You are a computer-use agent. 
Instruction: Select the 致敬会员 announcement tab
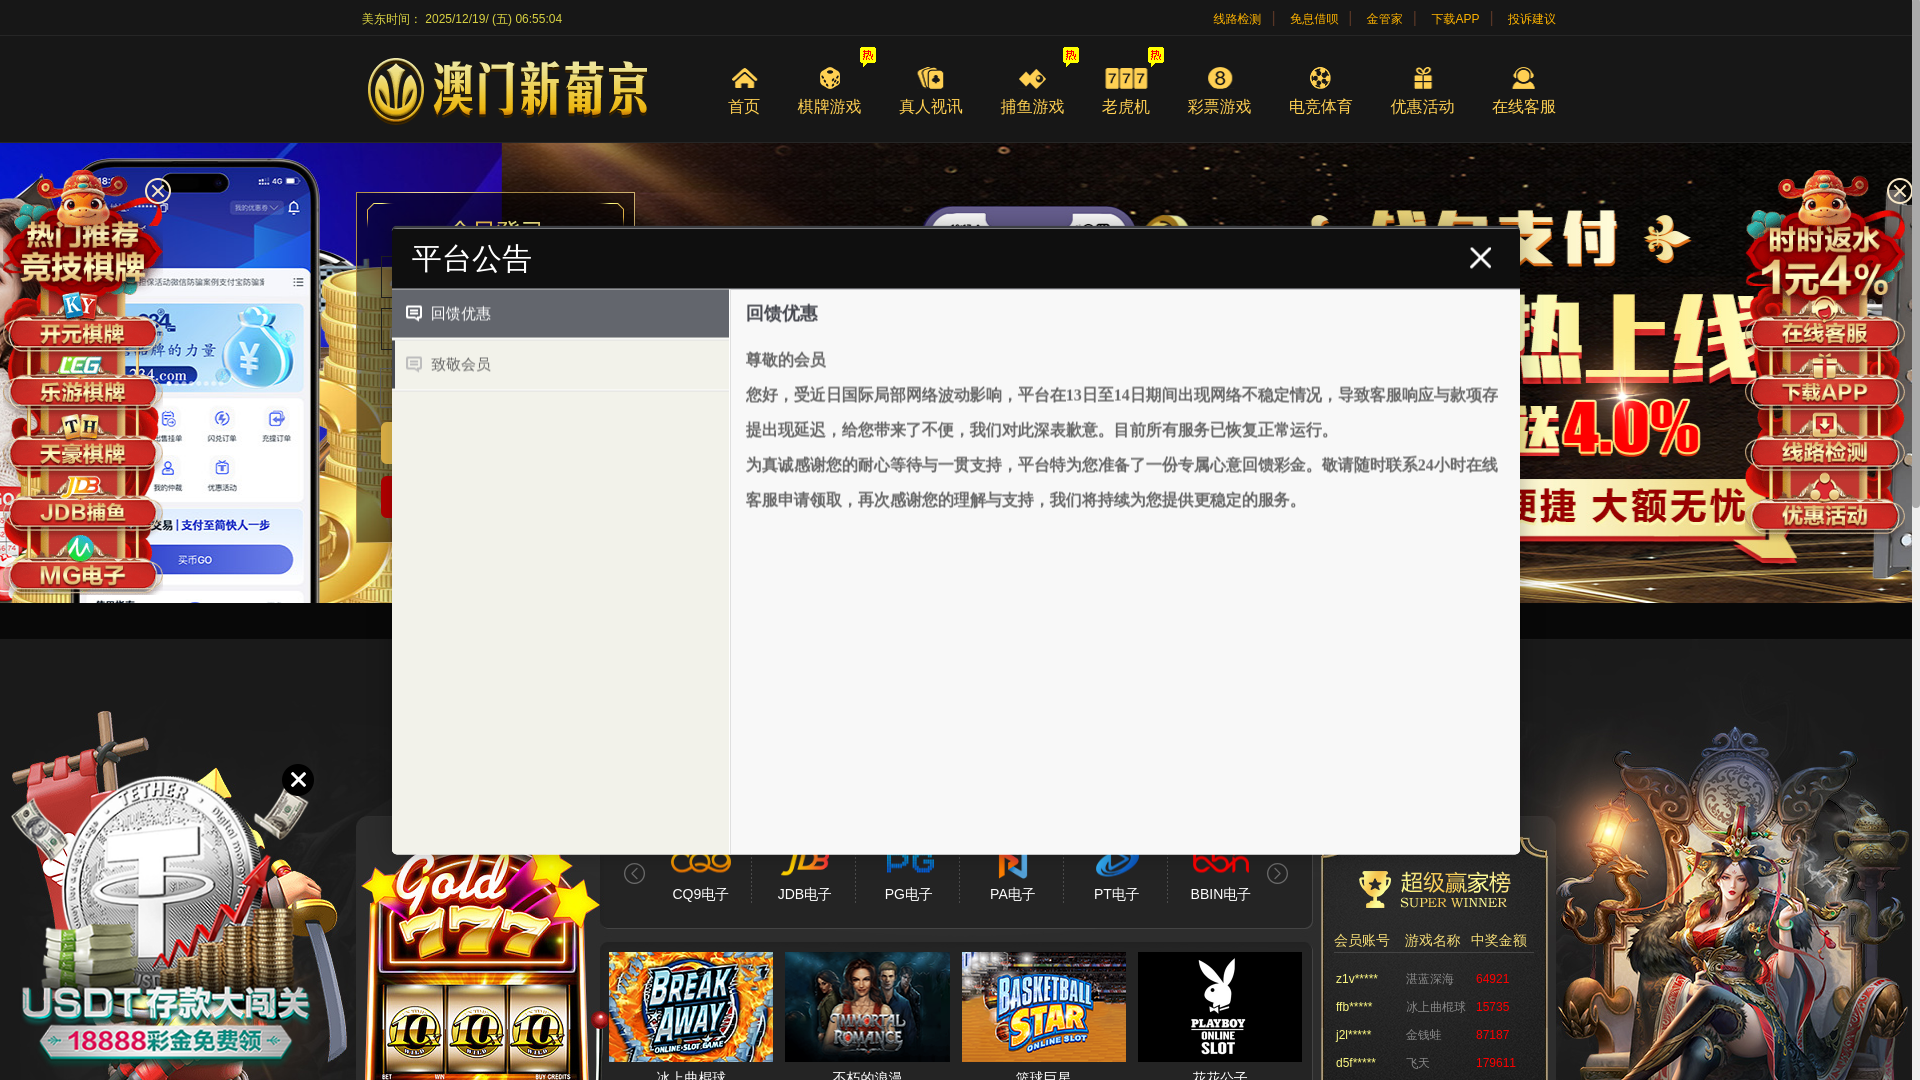[560, 365]
